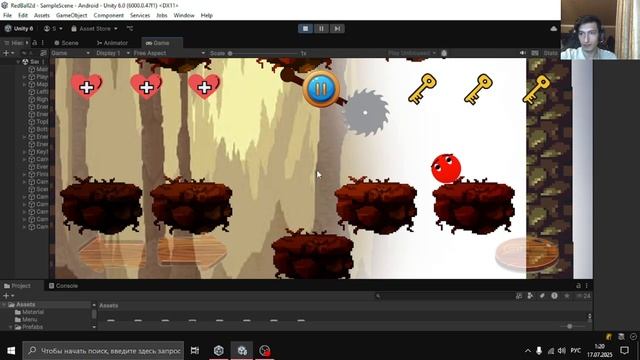Open the Component menu
640x360 pixels.
[x=109, y=16]
